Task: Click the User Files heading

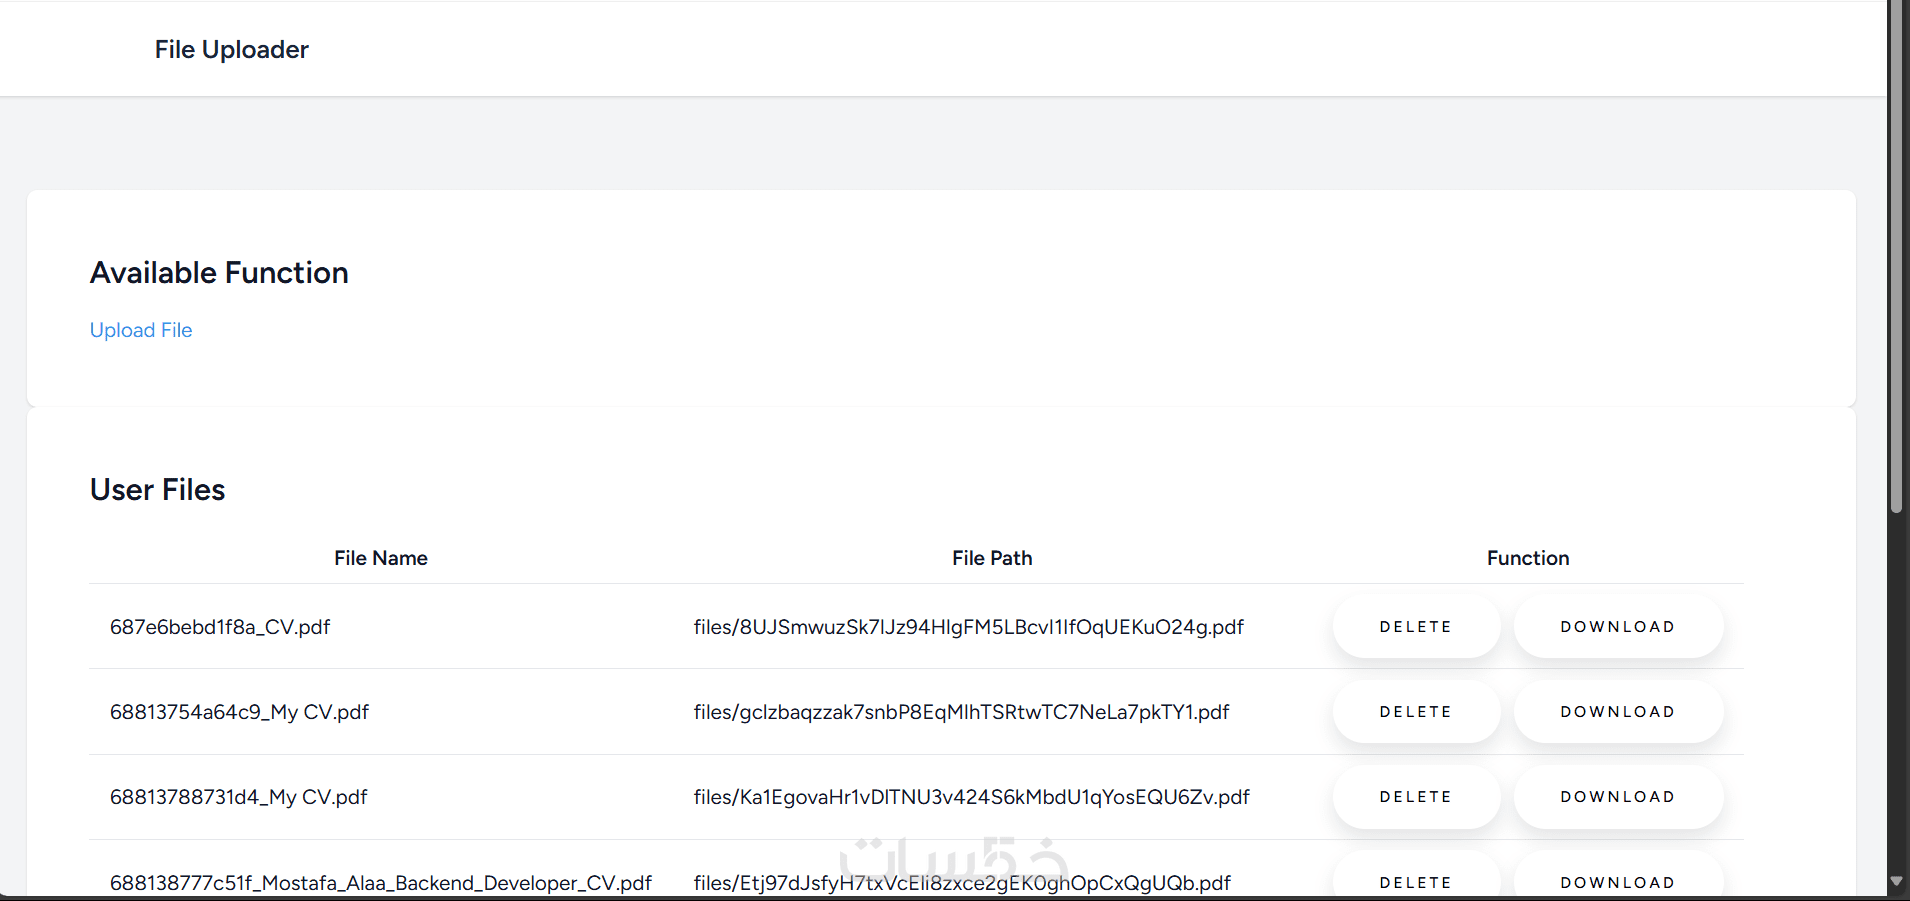Action: click(x=158, y=490)
